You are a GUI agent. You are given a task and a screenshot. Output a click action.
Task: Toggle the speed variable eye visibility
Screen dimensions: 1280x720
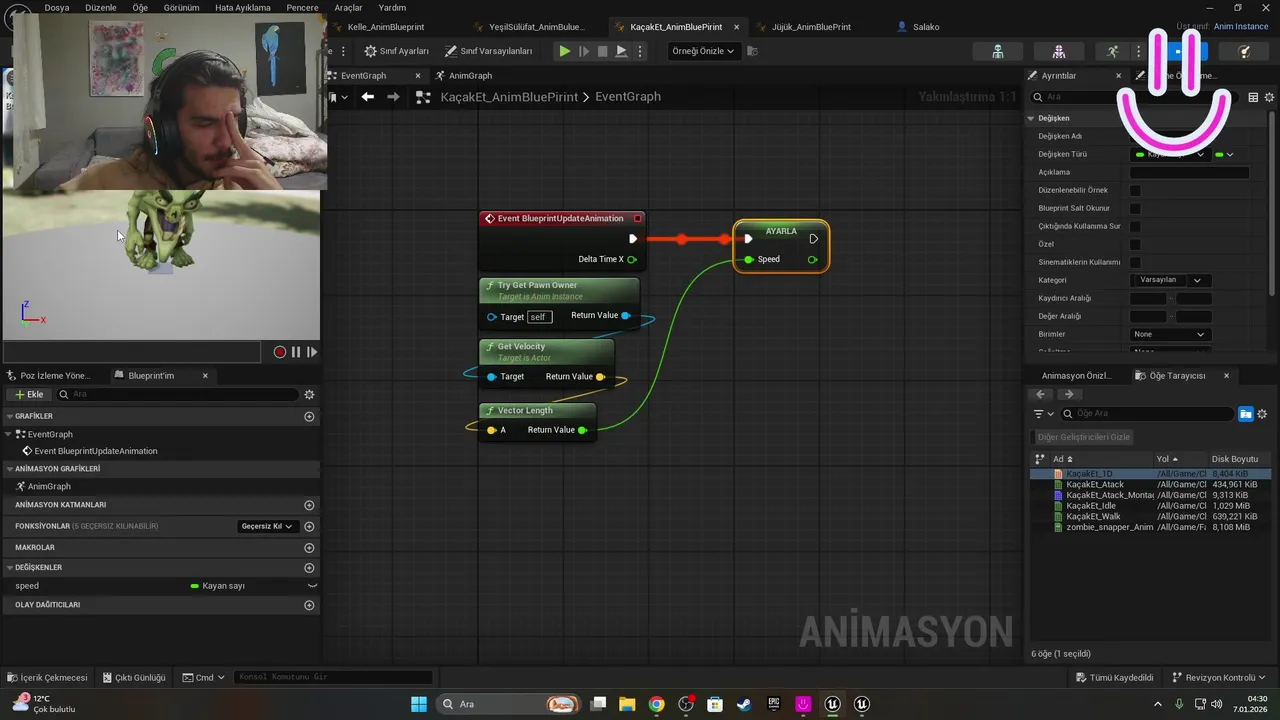(312, 586)
